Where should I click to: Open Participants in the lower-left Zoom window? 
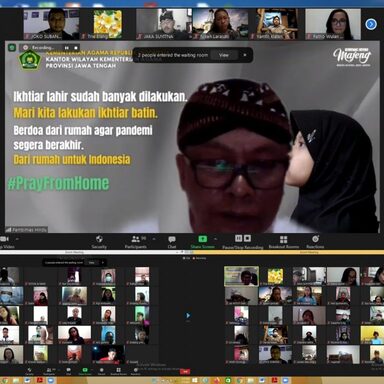[50, 371]
